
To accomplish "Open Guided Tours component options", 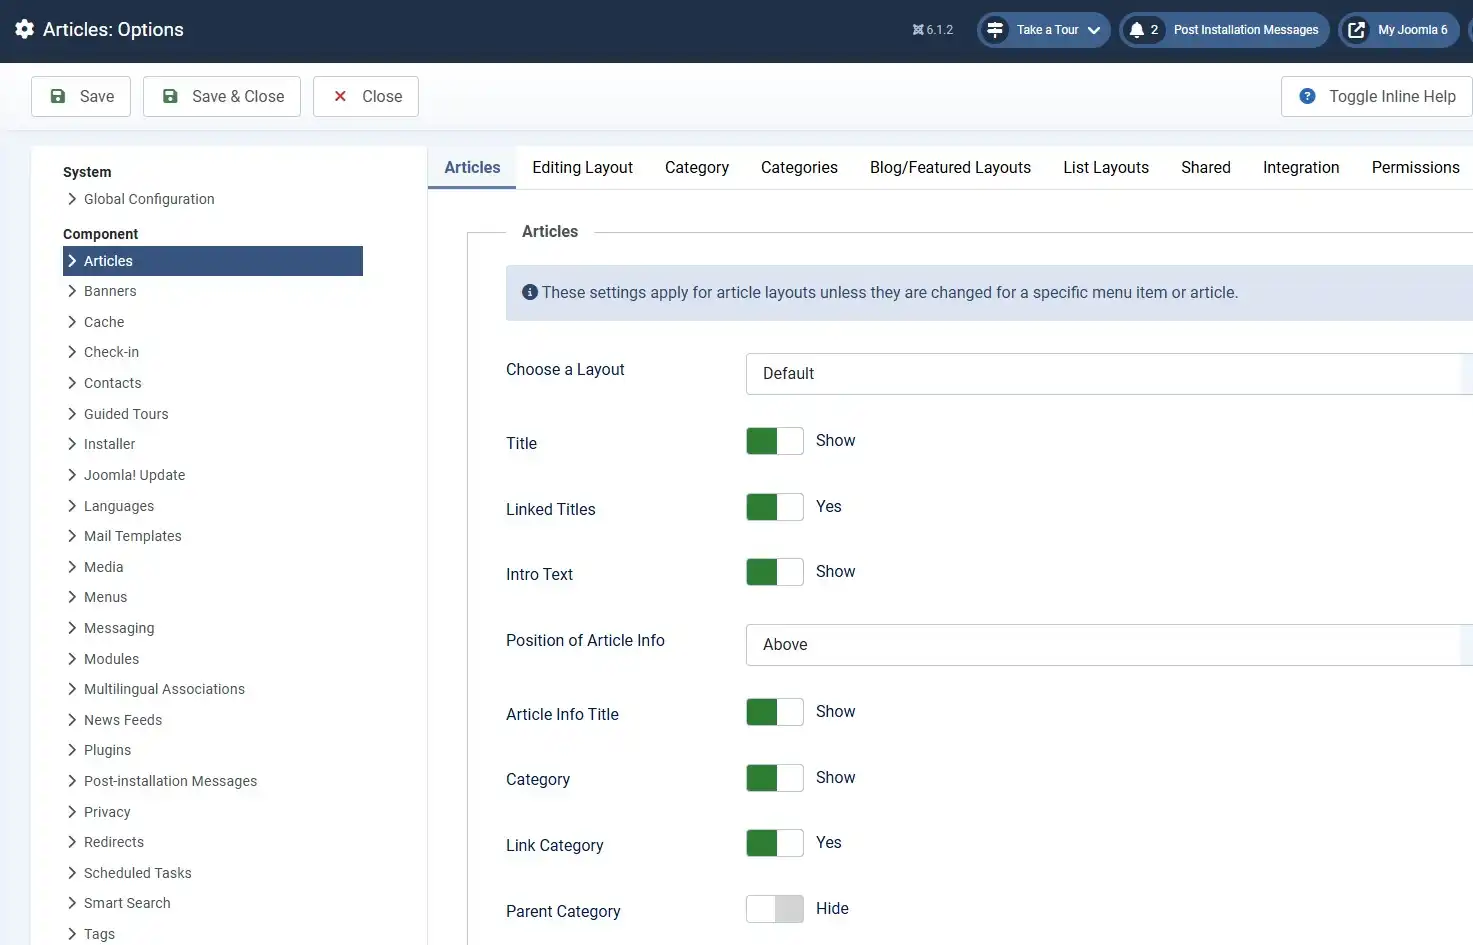I will pos(126,414).
